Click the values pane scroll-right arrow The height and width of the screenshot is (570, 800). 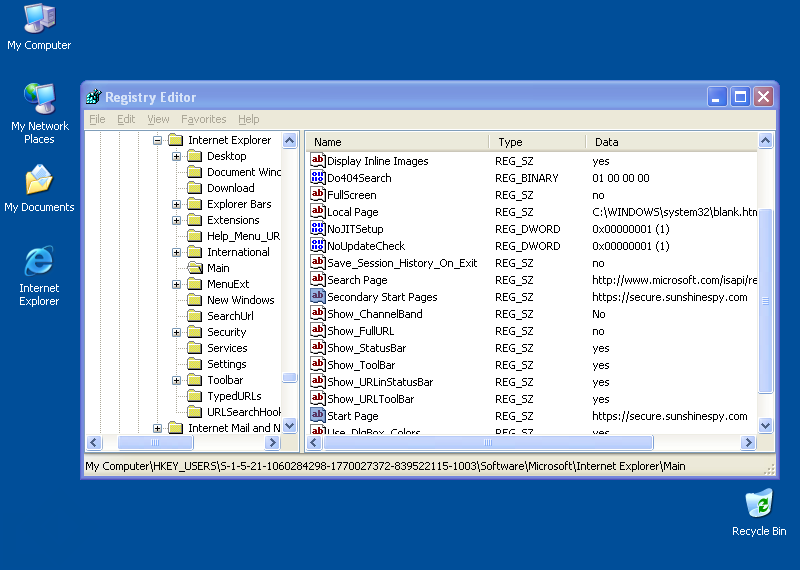point(748,442)
